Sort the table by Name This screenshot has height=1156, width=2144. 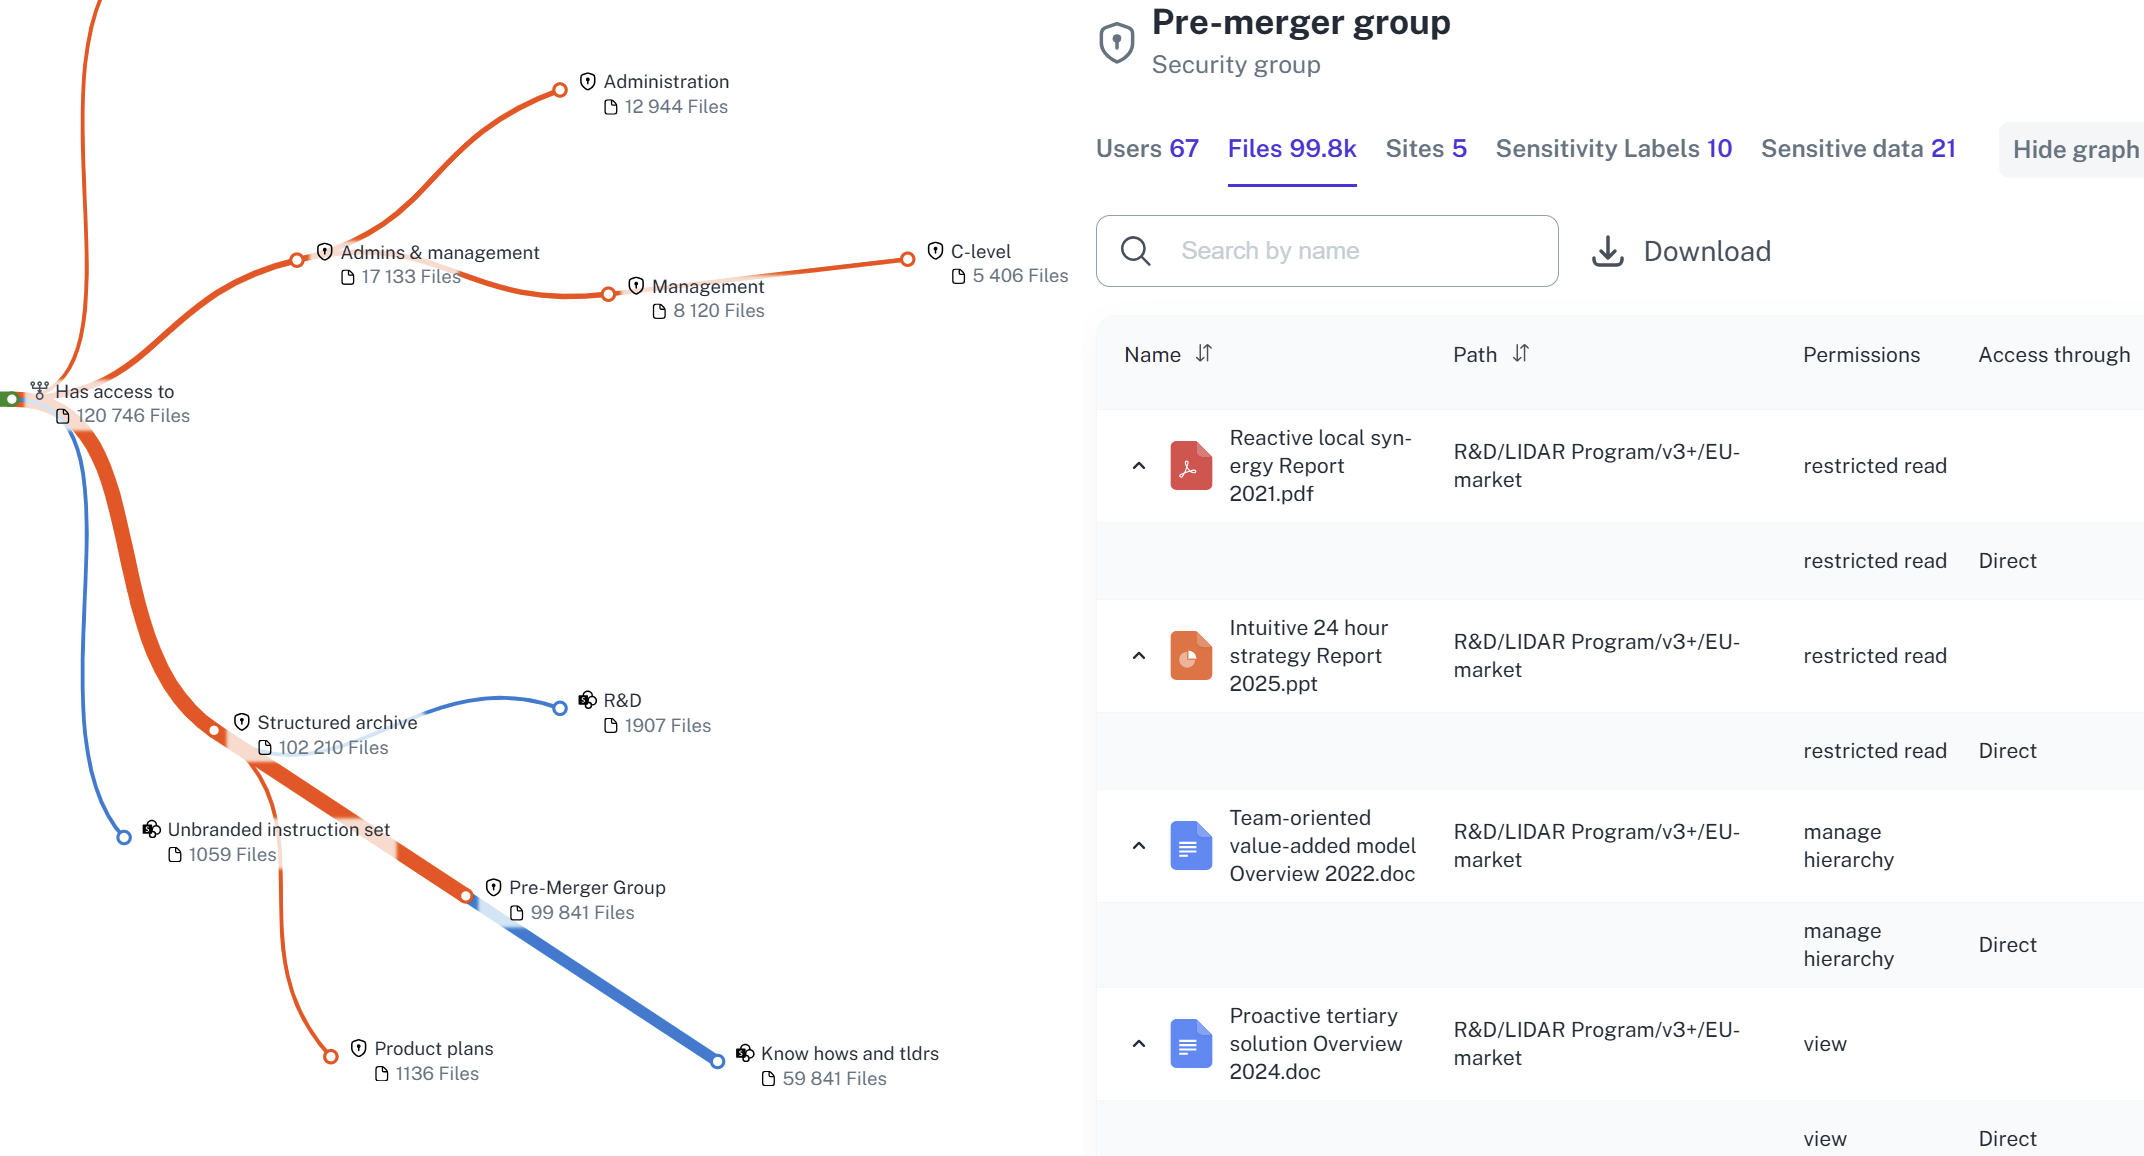(x=1204, y=354)
